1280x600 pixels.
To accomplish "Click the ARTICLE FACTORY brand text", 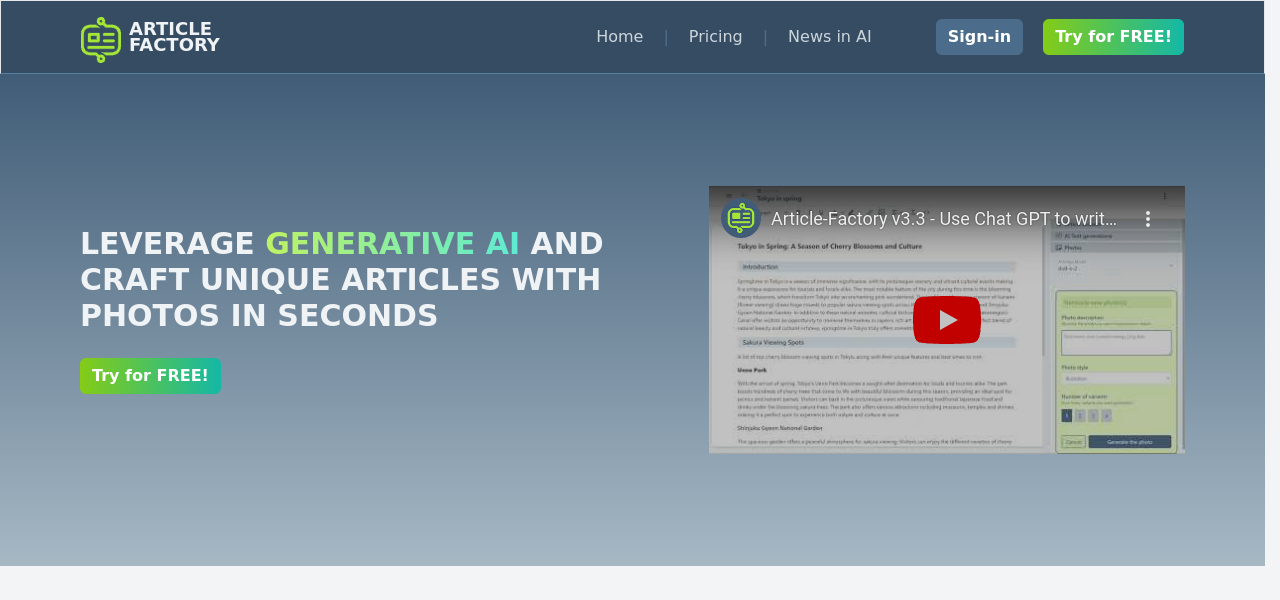I will [174, 37].
